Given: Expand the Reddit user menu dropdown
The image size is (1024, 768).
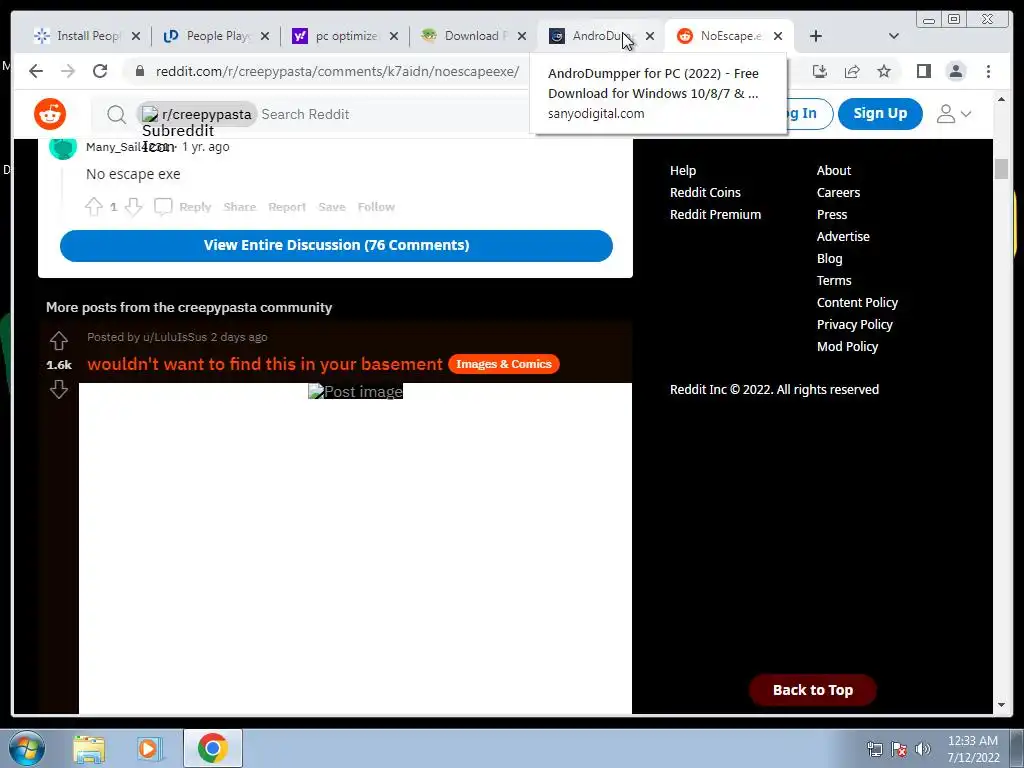Looking at the screenshot, I should (954, 114).
